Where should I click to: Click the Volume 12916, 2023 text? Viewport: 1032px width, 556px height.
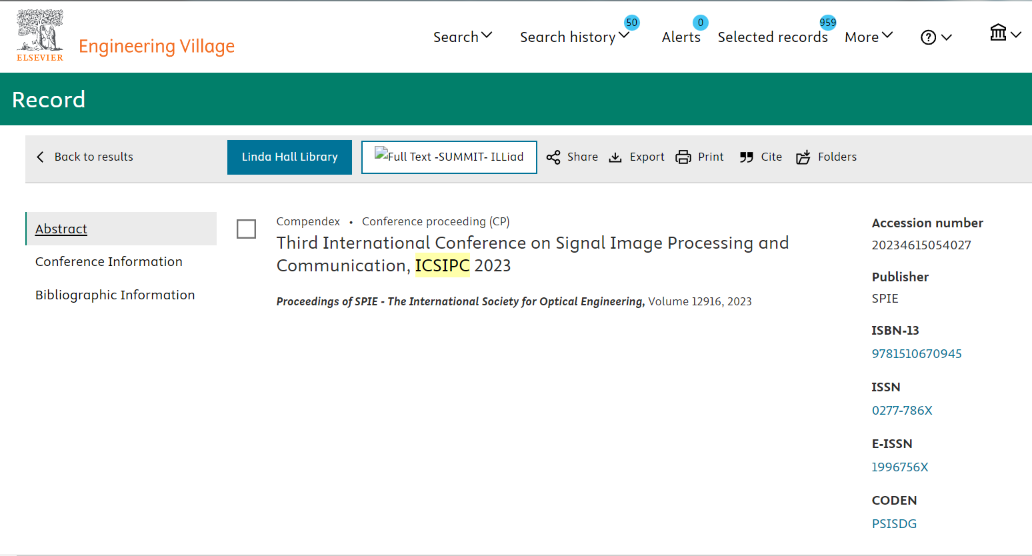(x=700, y=301)
